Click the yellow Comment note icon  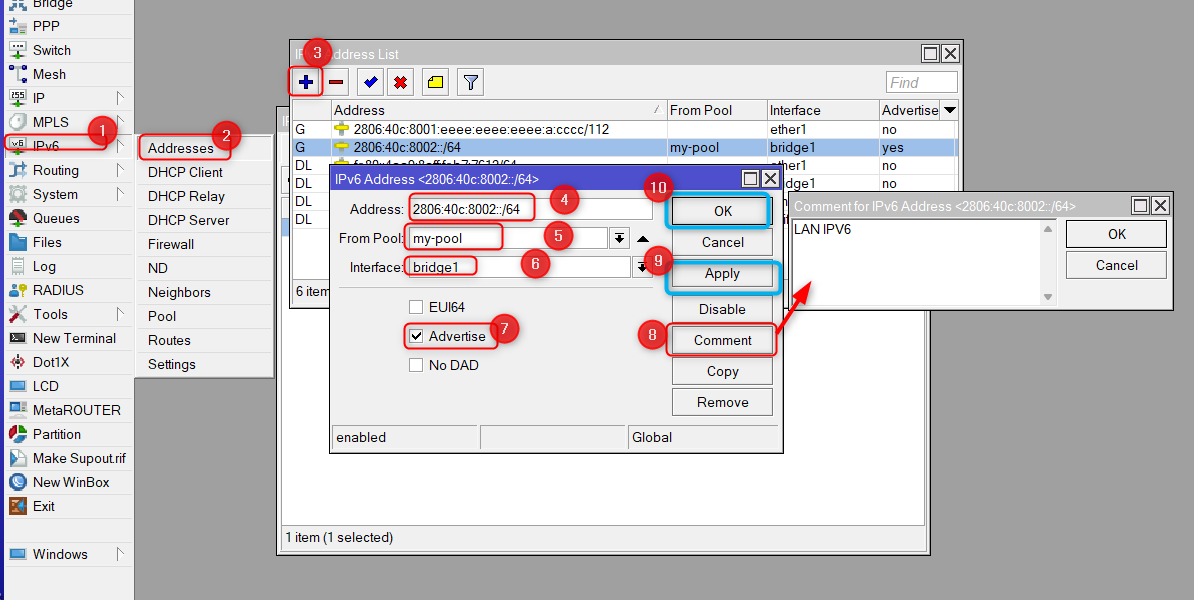436,82
